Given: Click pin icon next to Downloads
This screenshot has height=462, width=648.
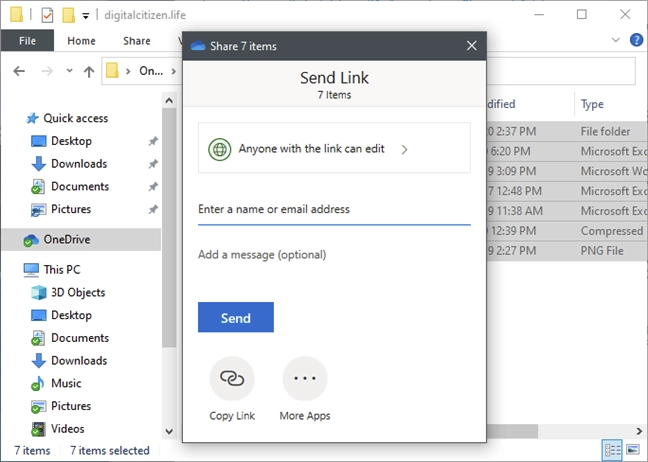Looking at the screenshot, I should coord(153,164).
